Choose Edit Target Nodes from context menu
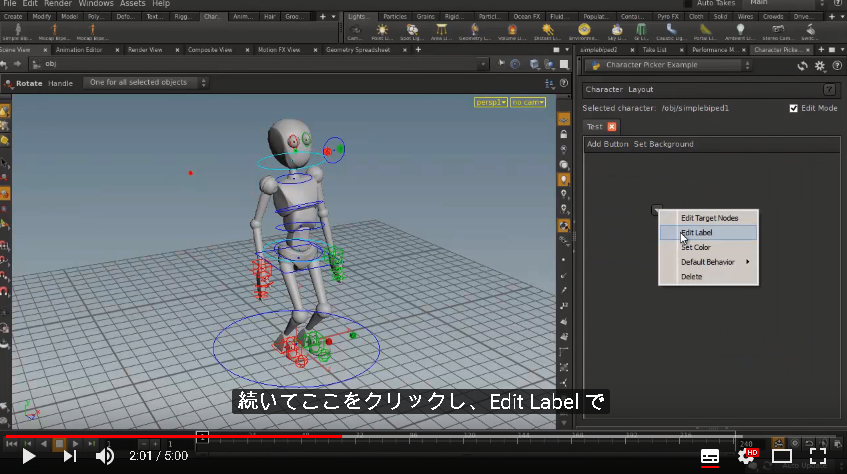The height and width of the screenshot is (474, 847). click(708, 218)
